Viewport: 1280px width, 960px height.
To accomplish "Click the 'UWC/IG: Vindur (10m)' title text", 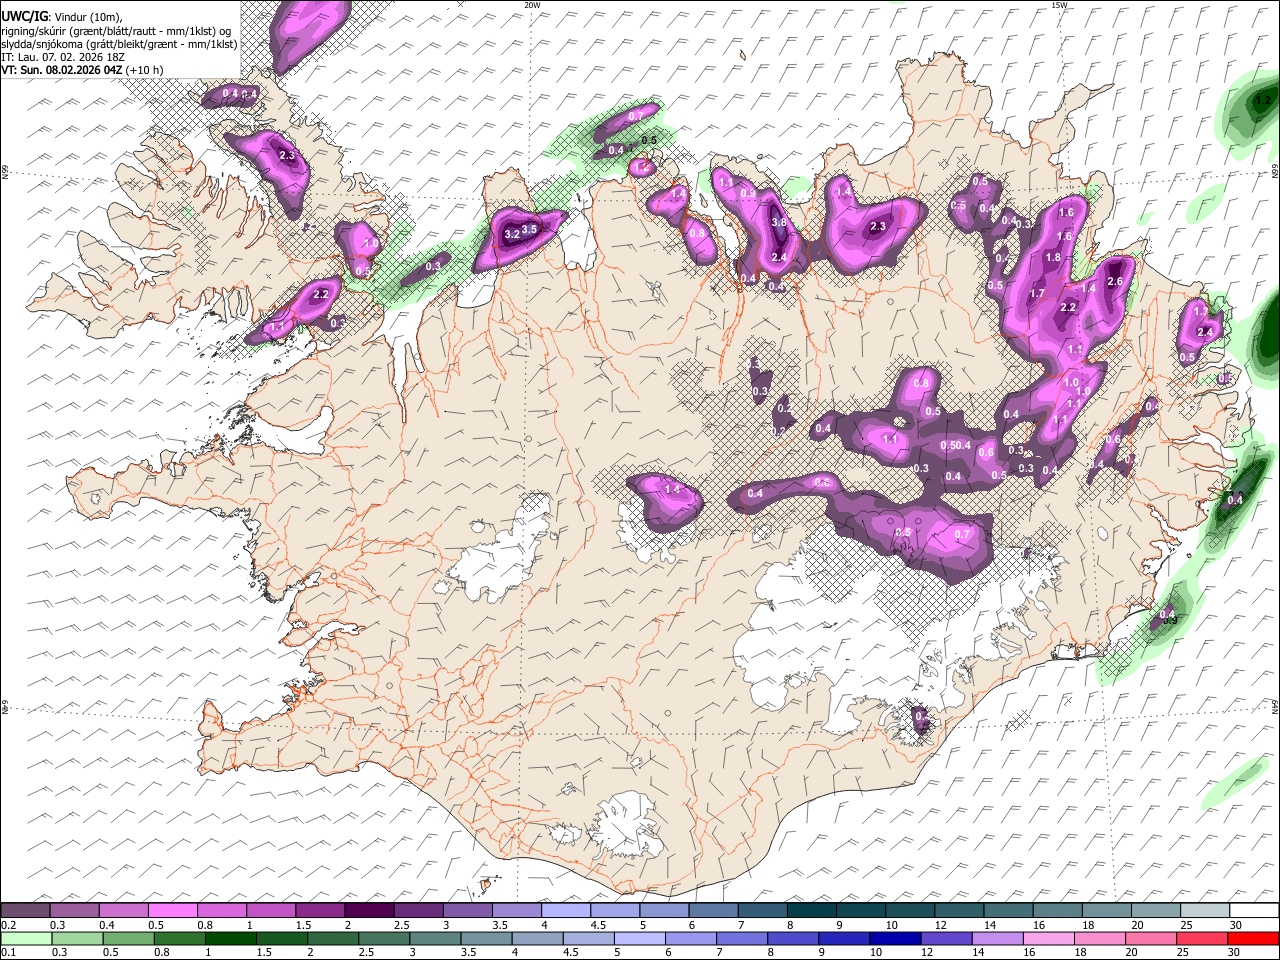I will click(62, 17).
